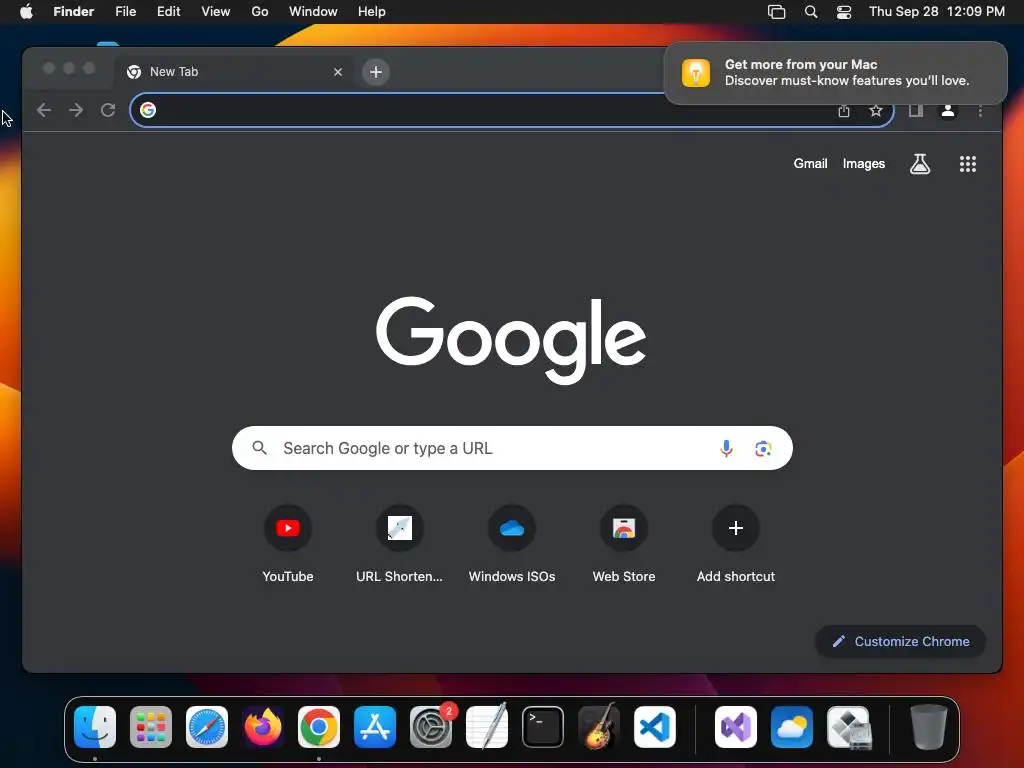Open the Finder menu
Viewport: 1024px width, 768px height.
(x=73, y=12)
